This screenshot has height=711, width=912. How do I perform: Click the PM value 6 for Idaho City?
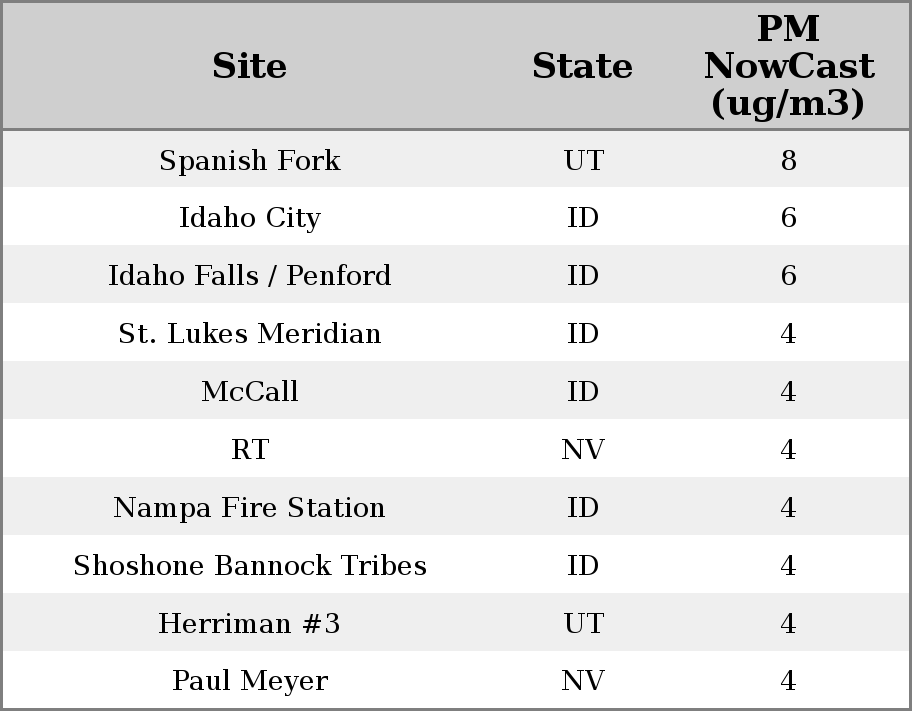[x=788, y=218]
